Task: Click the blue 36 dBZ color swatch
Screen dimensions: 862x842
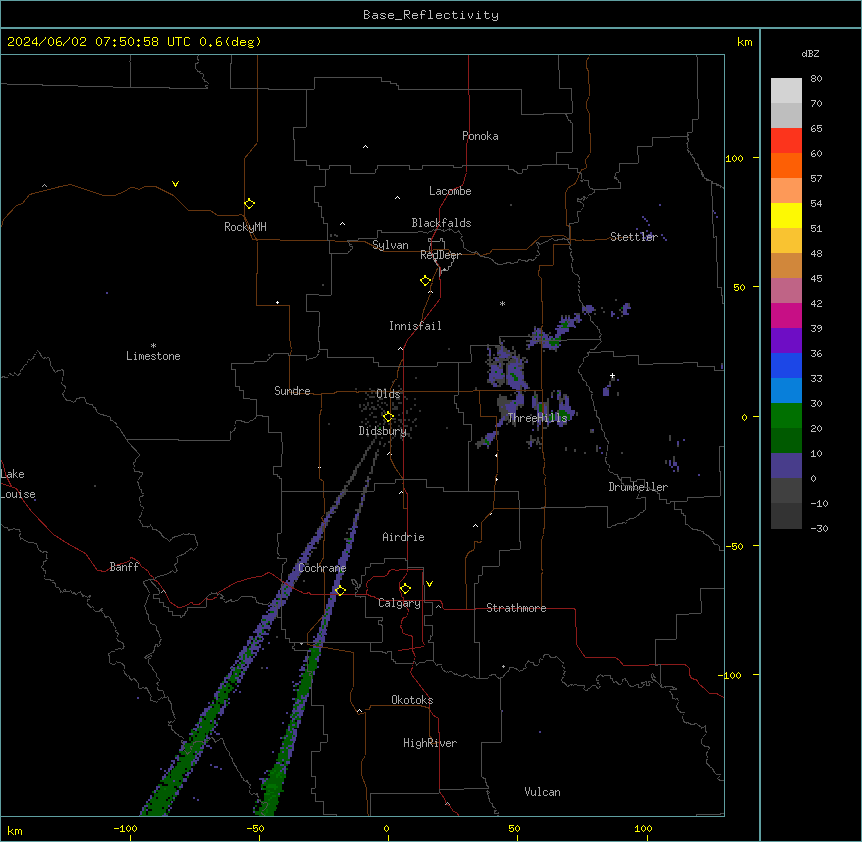Action: (786, 365)
